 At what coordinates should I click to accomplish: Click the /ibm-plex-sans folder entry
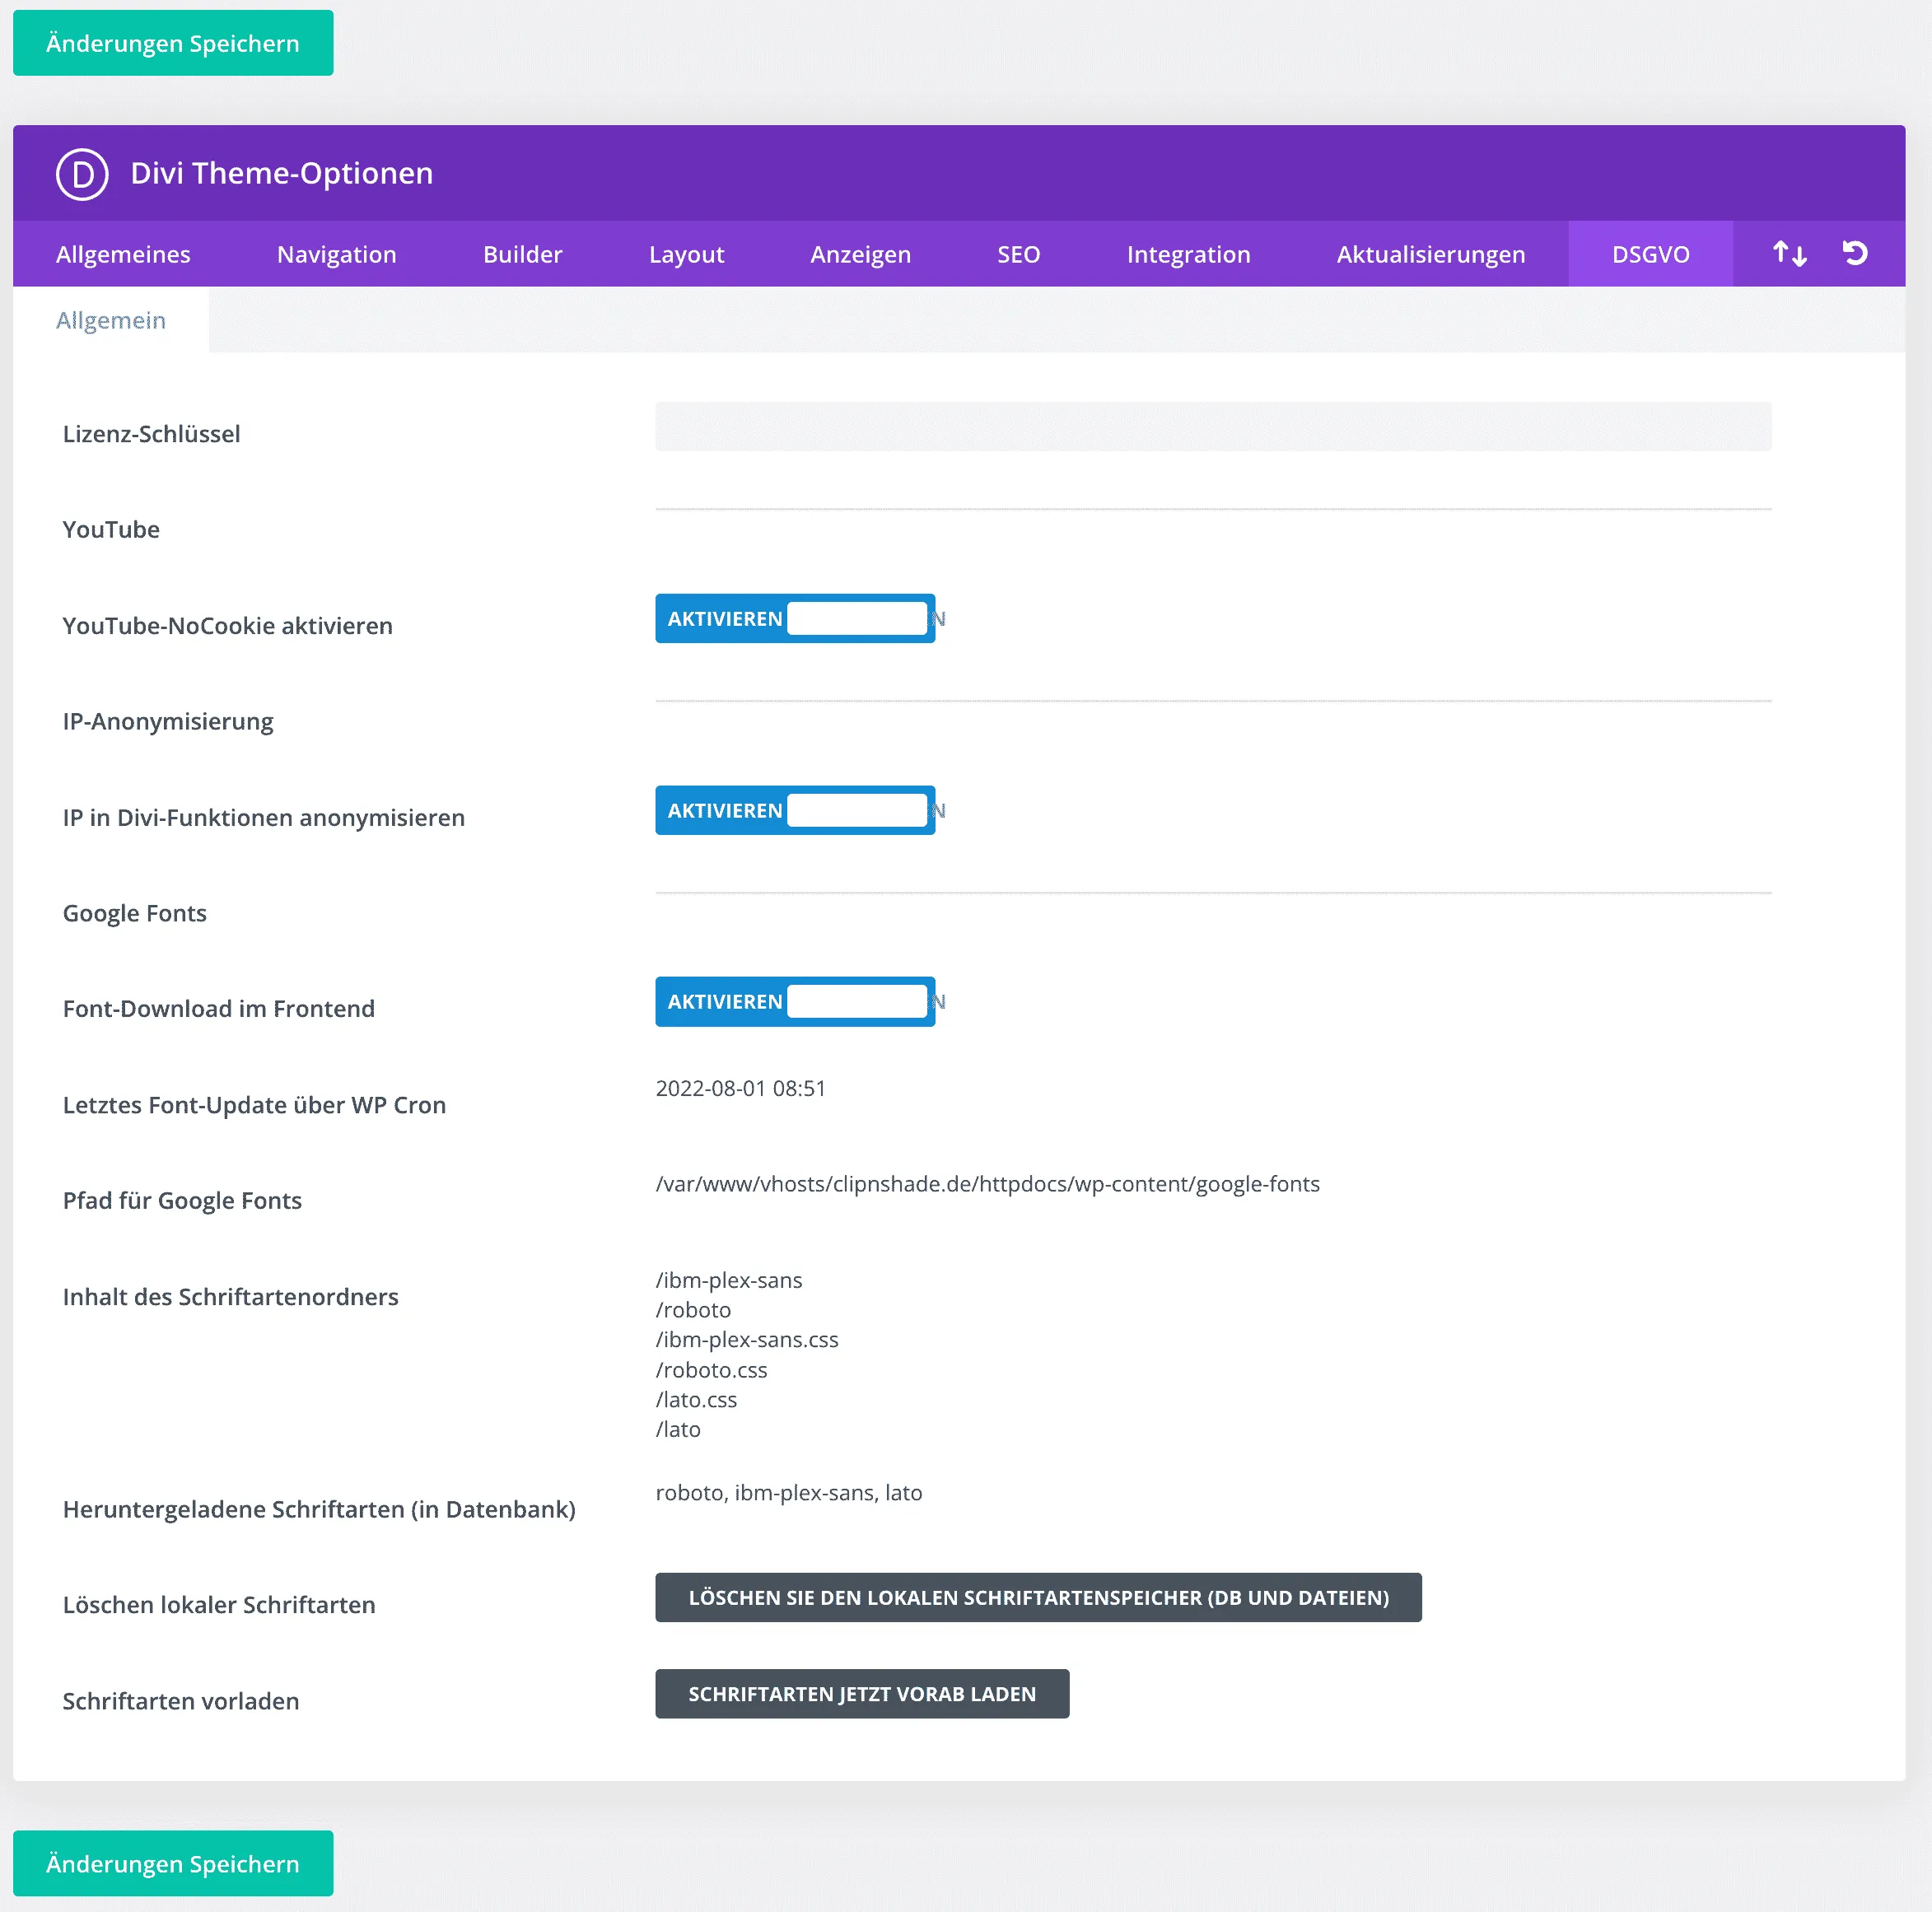(x=729, y=1281)
